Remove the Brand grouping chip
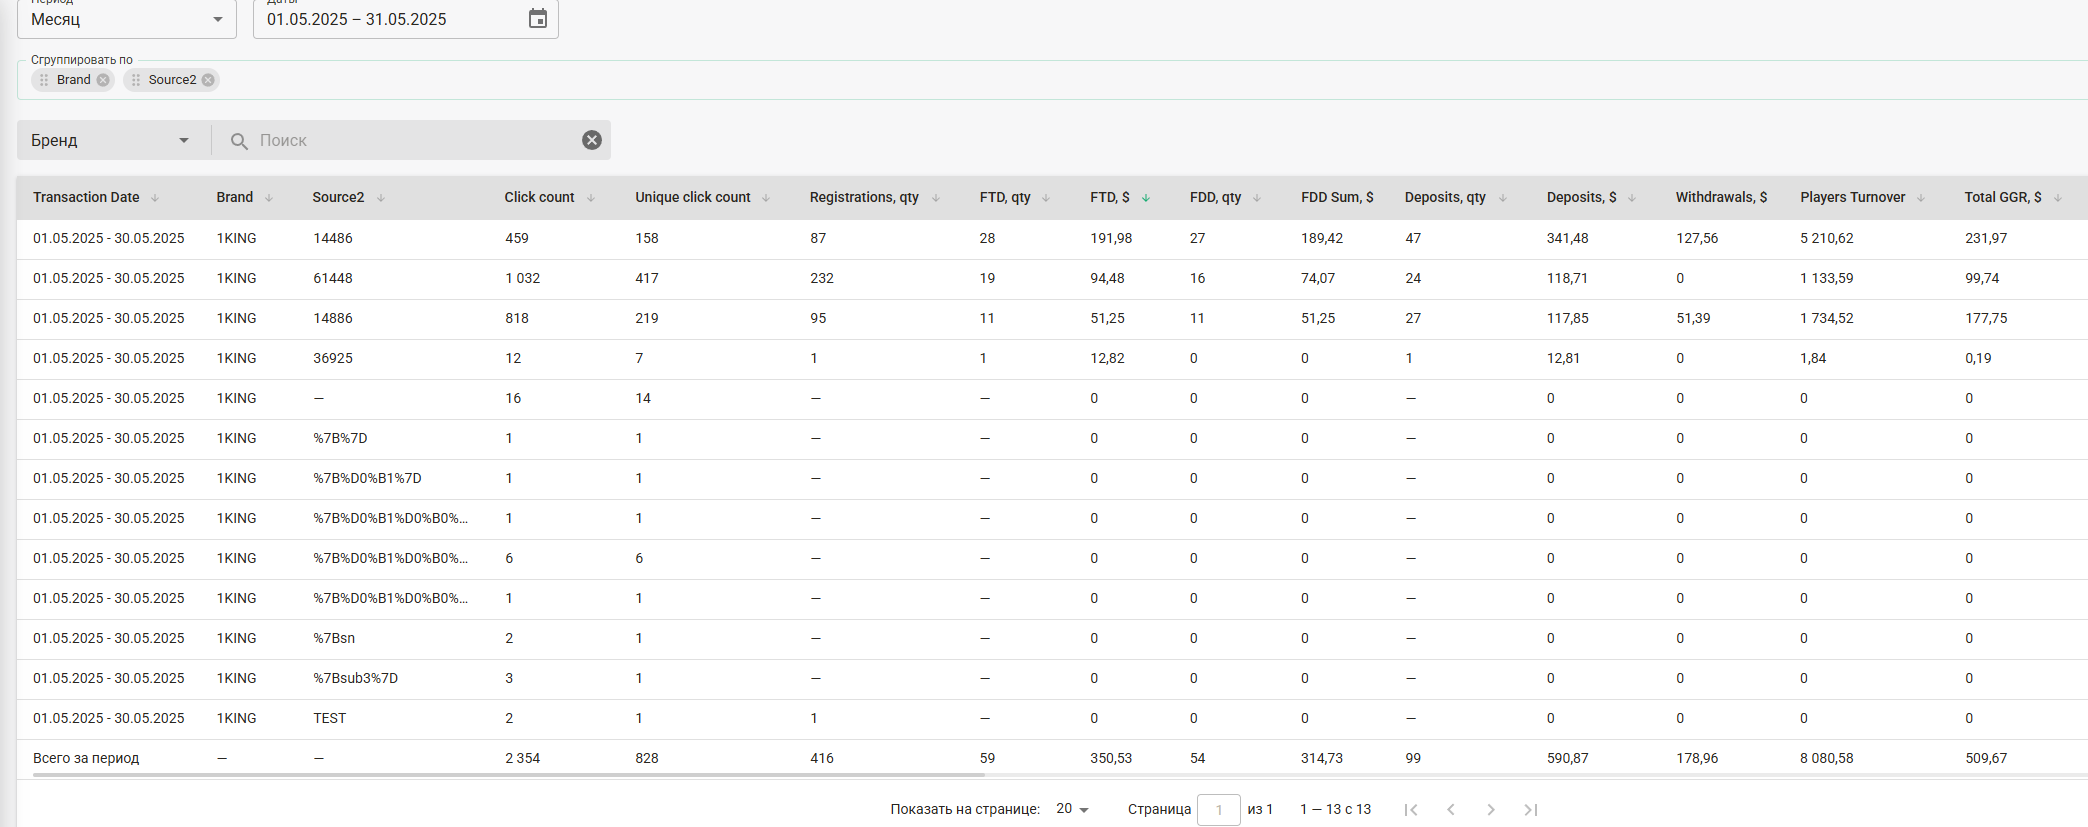Image resolution: width=2088 pixels, height=827 pixels. [103, 80]
